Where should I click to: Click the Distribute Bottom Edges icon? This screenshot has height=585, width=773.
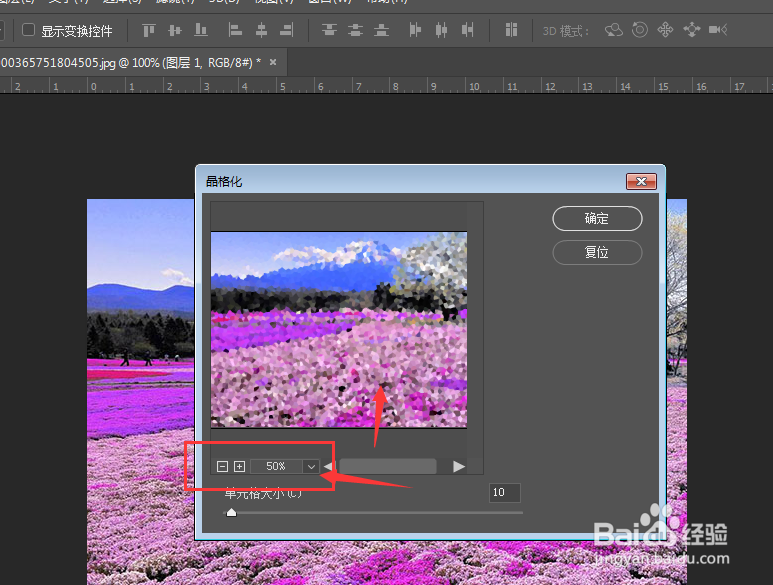pyautogui.click(x=381, y=31)
